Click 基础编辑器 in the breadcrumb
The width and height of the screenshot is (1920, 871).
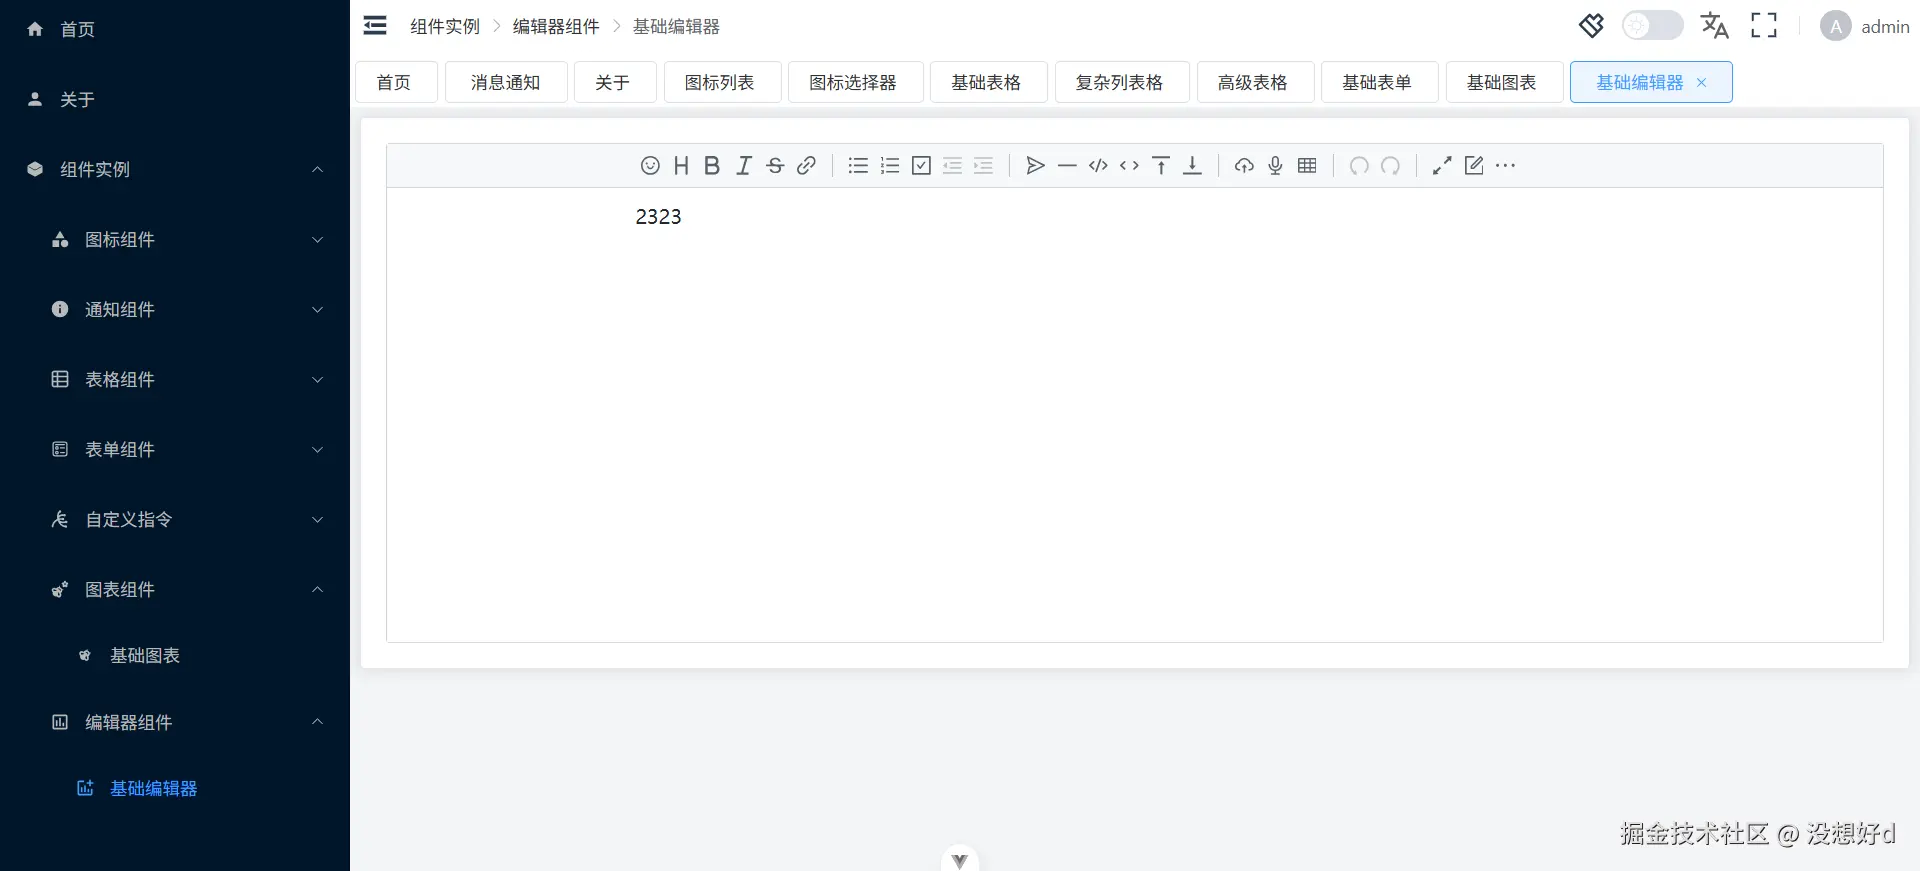click(x=676, y=27)
